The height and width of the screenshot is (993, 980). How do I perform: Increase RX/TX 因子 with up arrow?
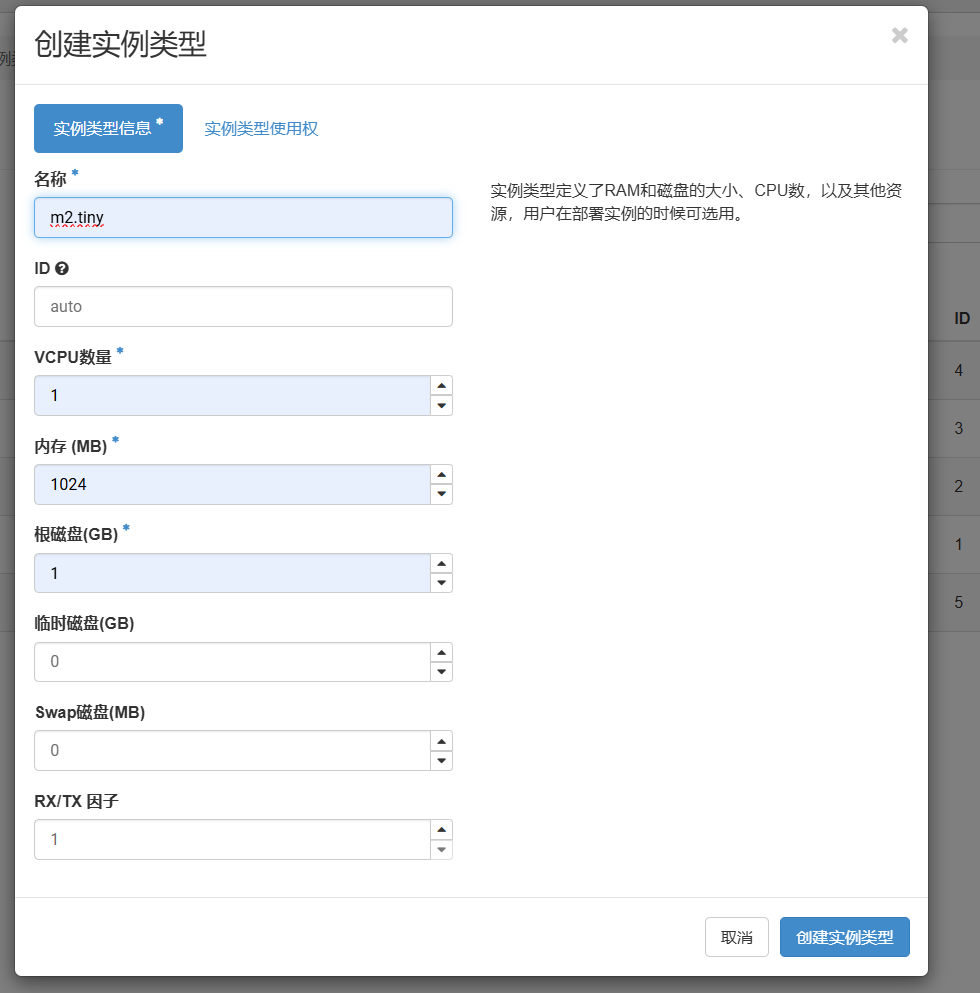[441, 830]
